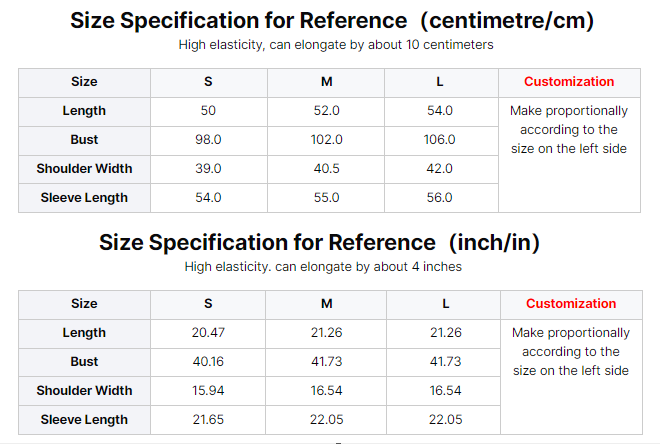Select the bust value 40.16 in inches
Screen dimensions: 660x444
pyautogui.click(x=208, y=362)
